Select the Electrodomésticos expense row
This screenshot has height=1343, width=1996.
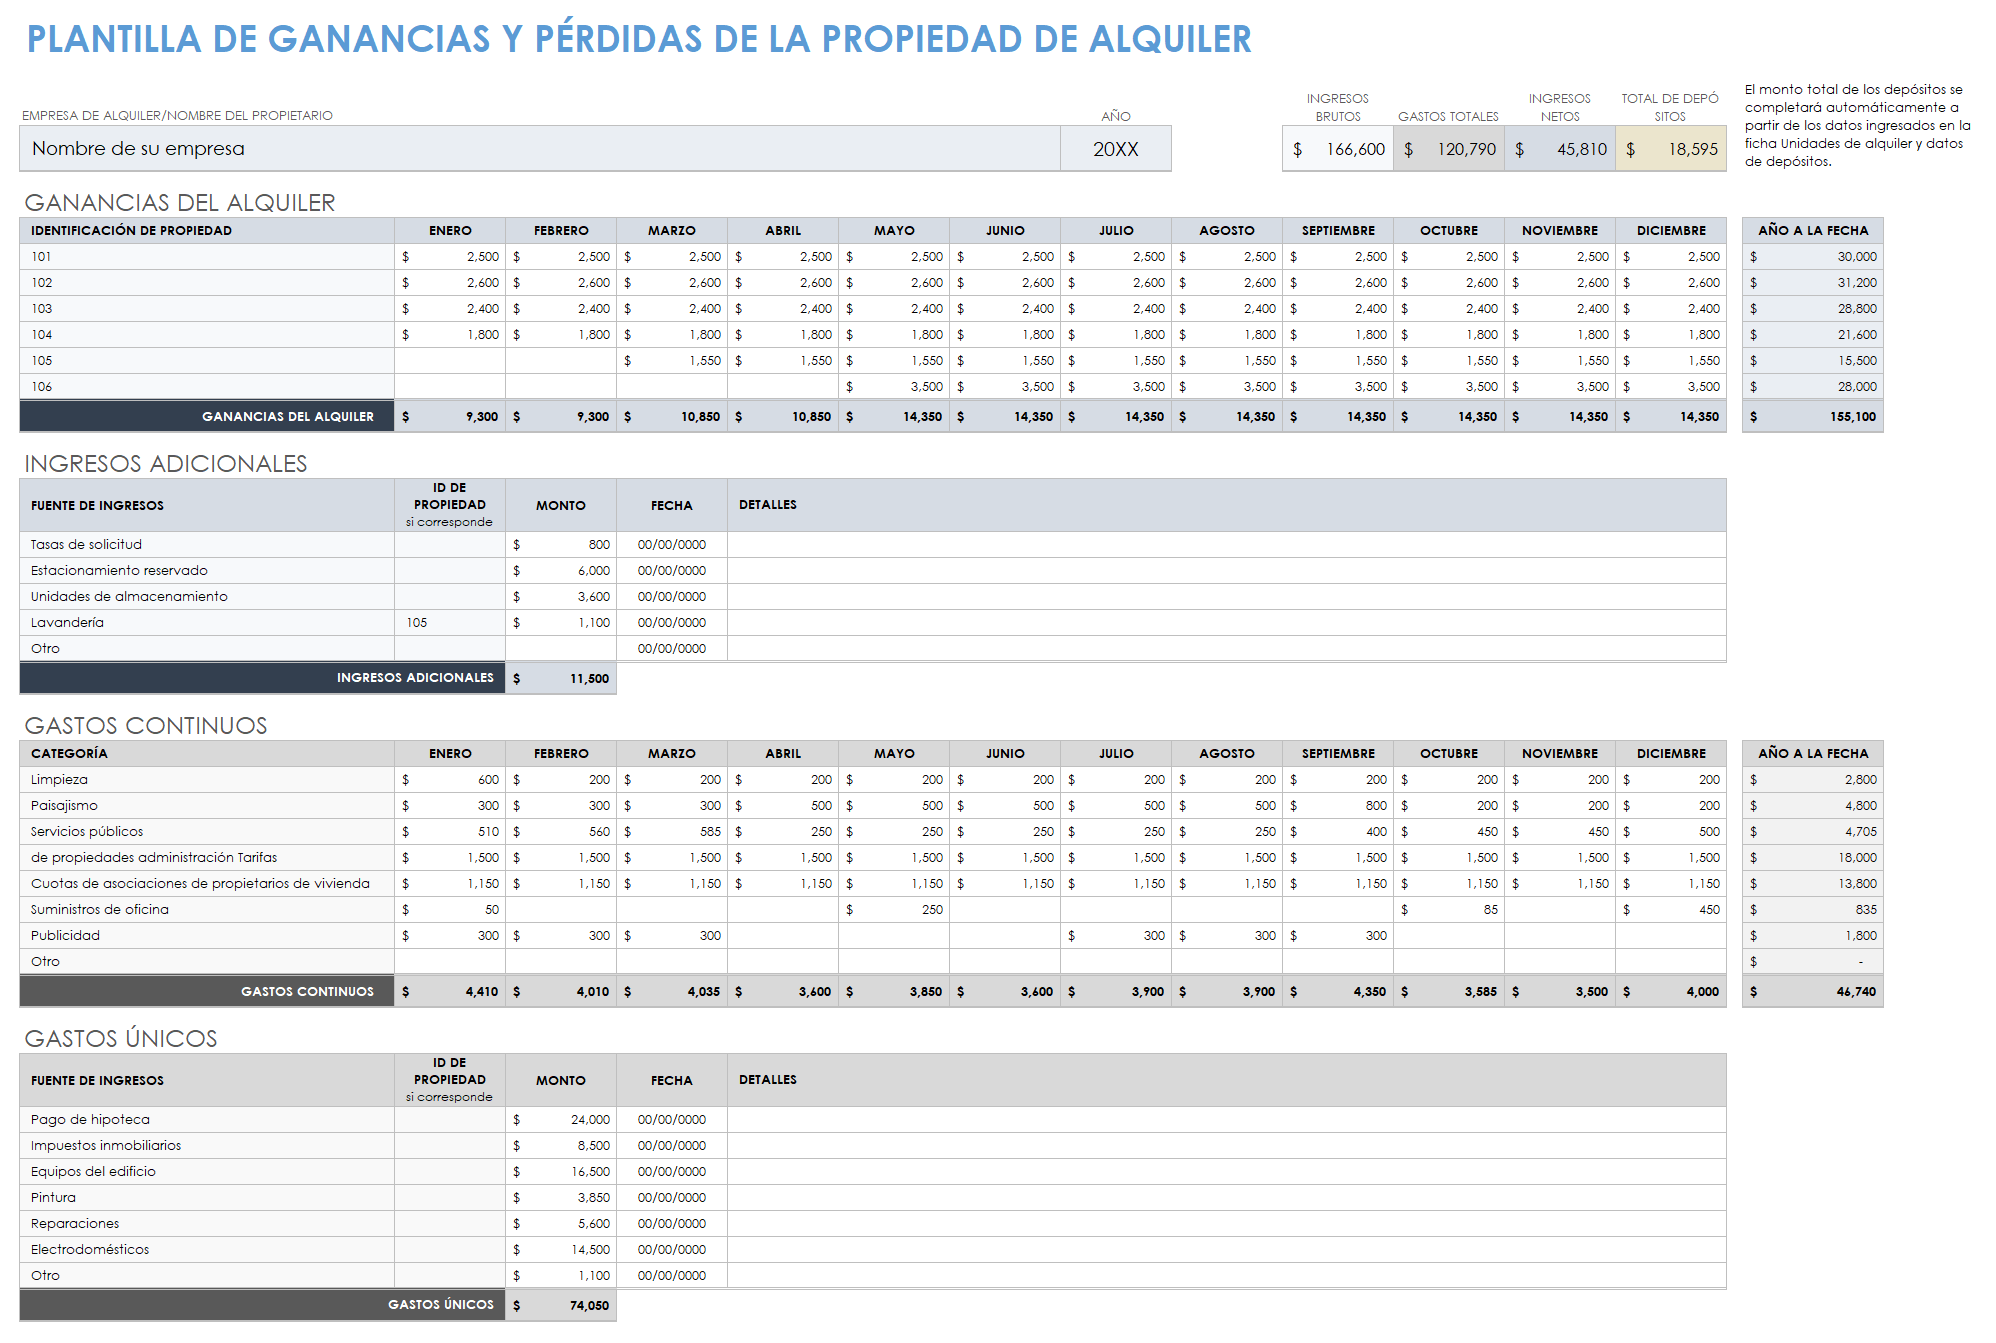[x=207, y=1250]
